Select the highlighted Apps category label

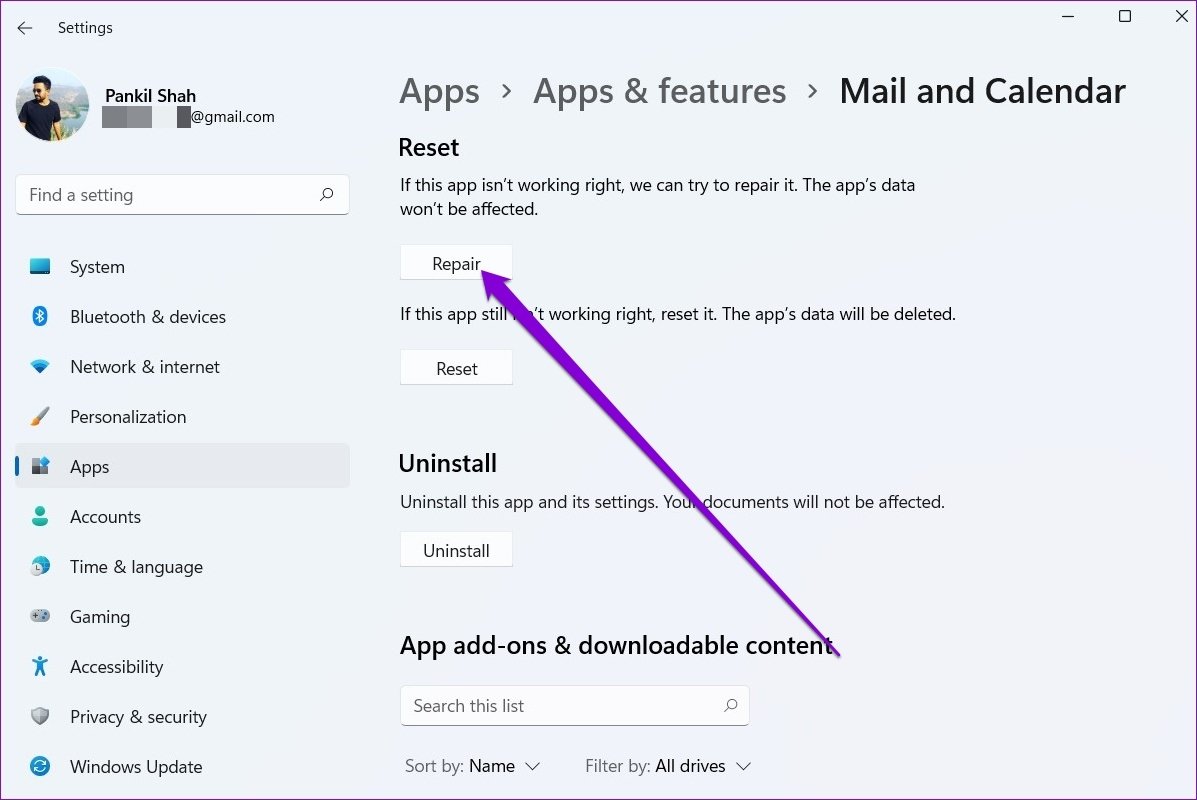tap(89, 466)
